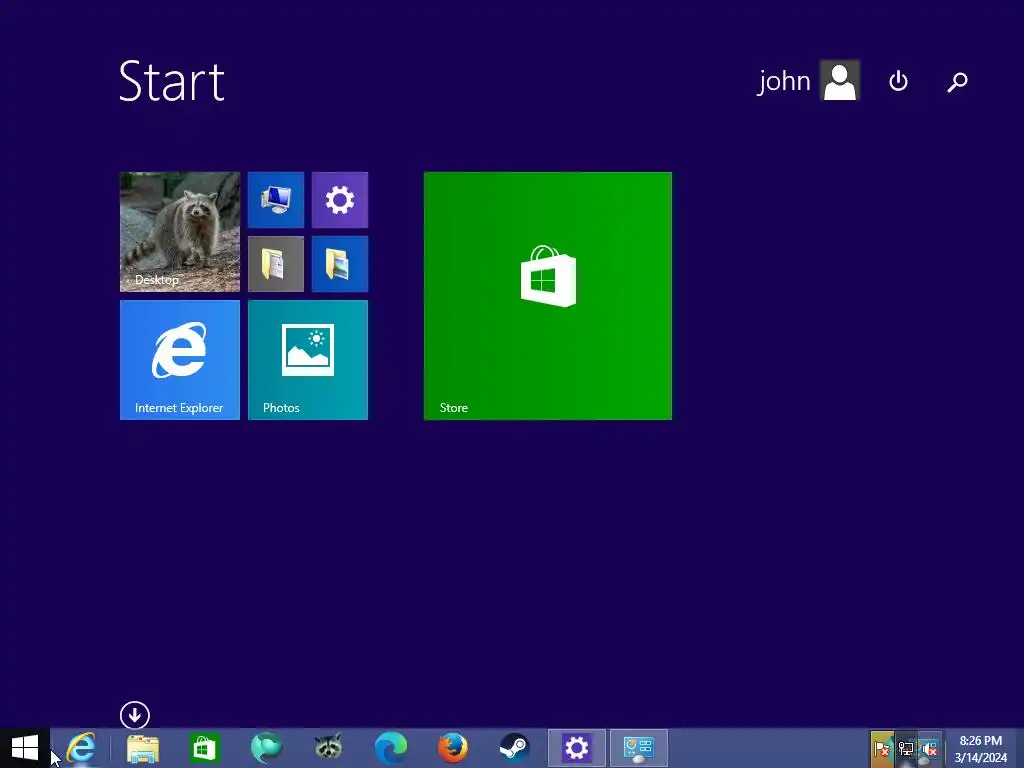Image resolution: width=1024 pixels, height=768 pixels.
Task: Click the muted volume tray icon
Action: [929, 749]
